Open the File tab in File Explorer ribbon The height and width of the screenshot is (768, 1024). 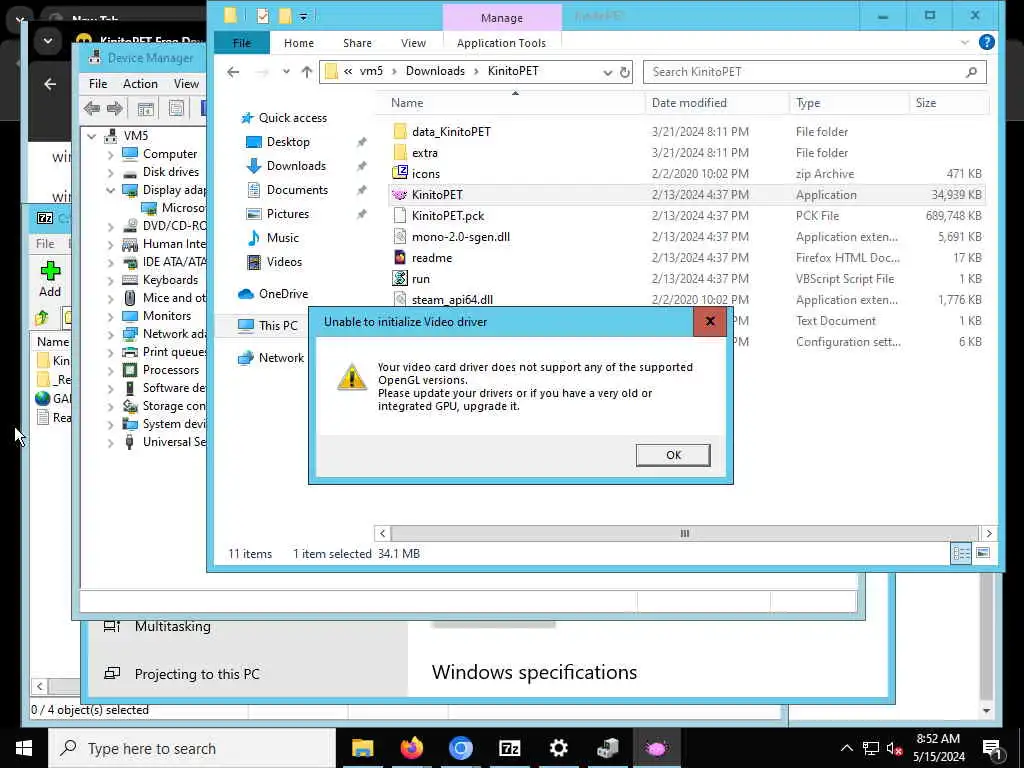pyautogui.click(x=242, y=43)
